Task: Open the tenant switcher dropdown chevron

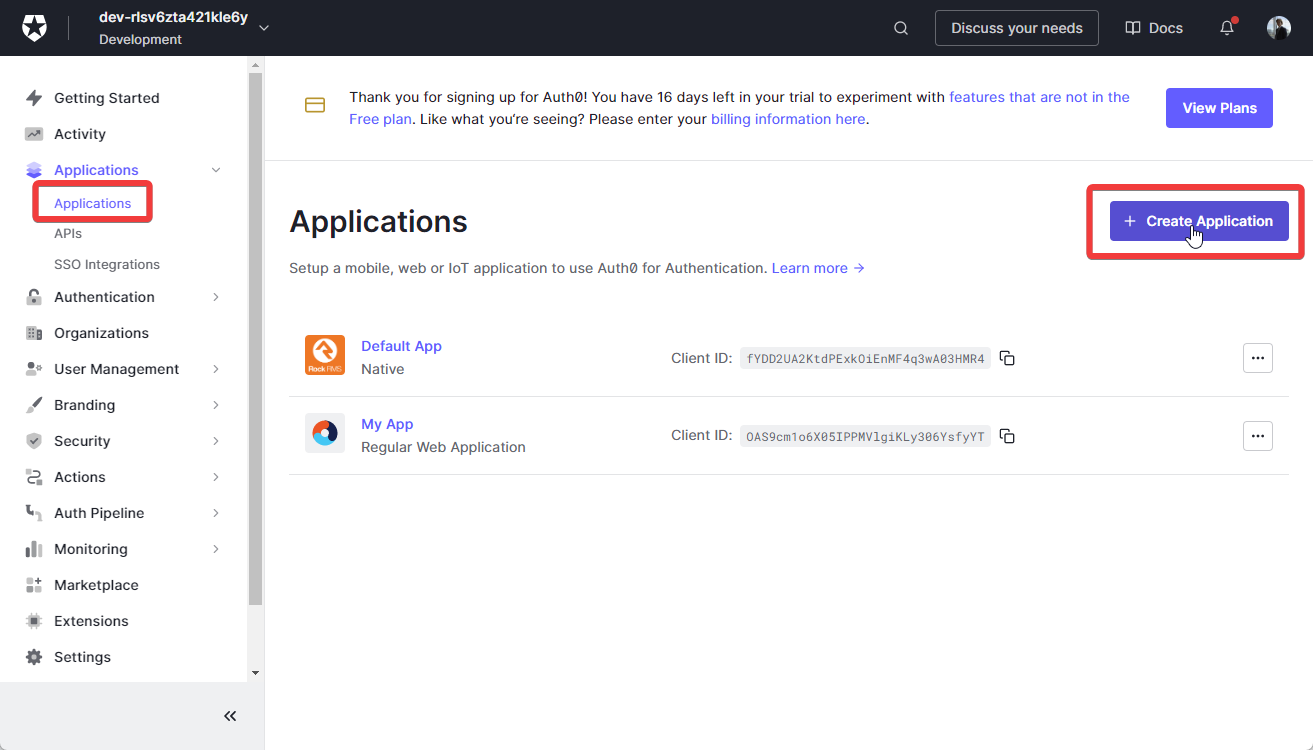Action: [264, 28]
